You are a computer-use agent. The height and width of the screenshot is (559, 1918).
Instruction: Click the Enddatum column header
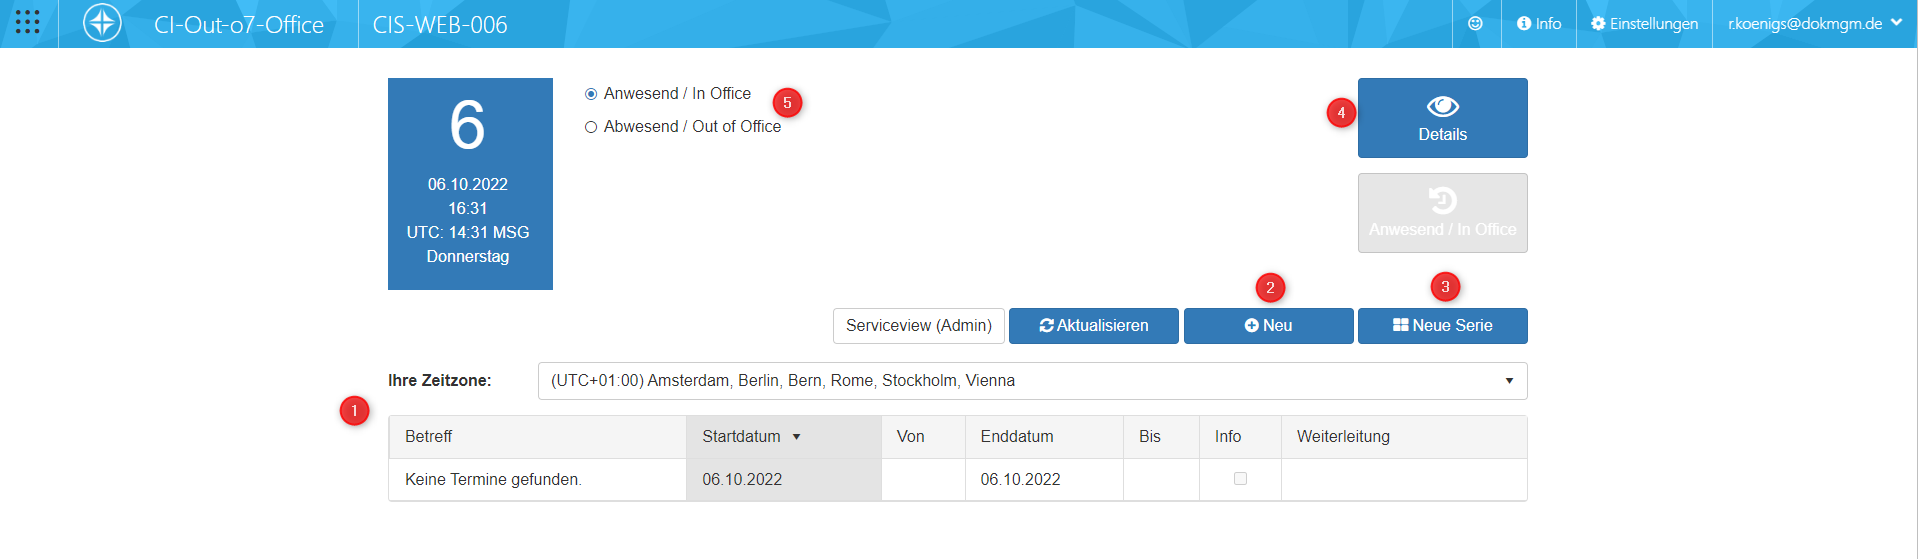(1017, 437)
